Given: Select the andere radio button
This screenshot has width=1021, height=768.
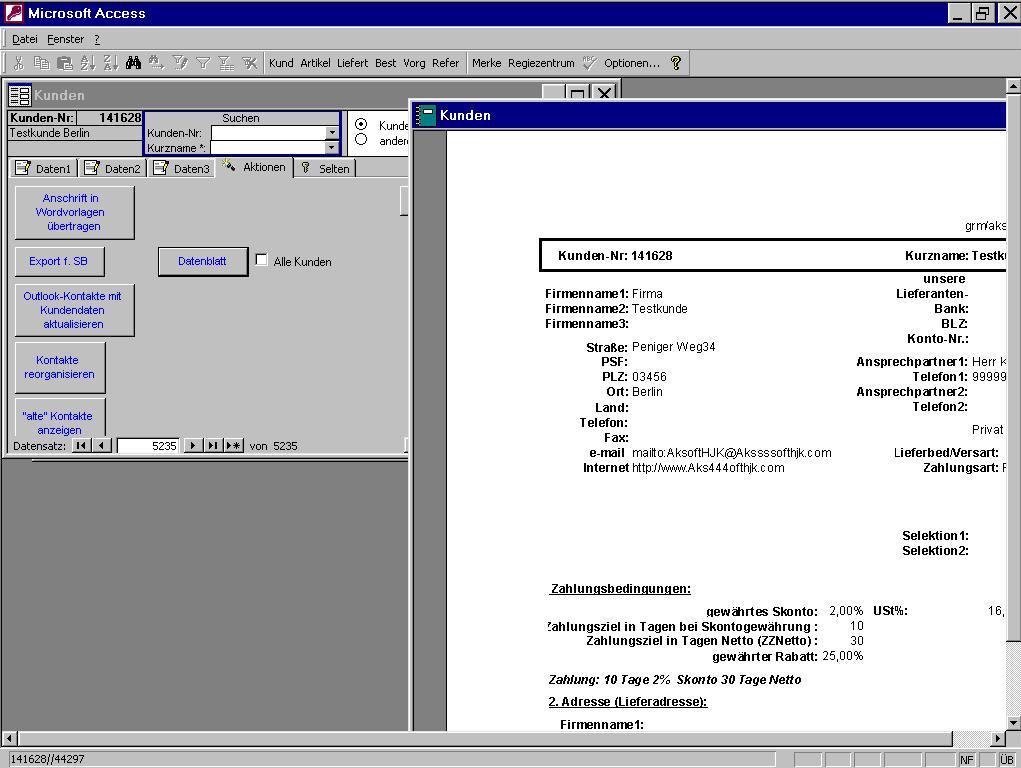Looking at the screenshot, I should point(361,140).
